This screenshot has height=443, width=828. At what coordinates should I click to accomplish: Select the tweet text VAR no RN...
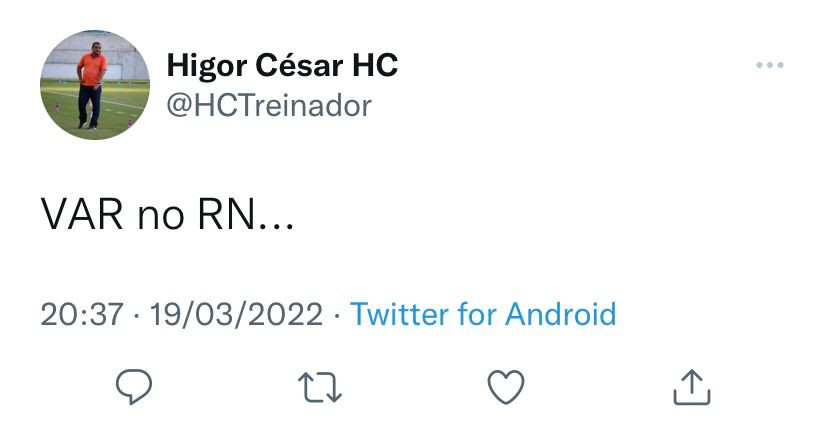167,215
